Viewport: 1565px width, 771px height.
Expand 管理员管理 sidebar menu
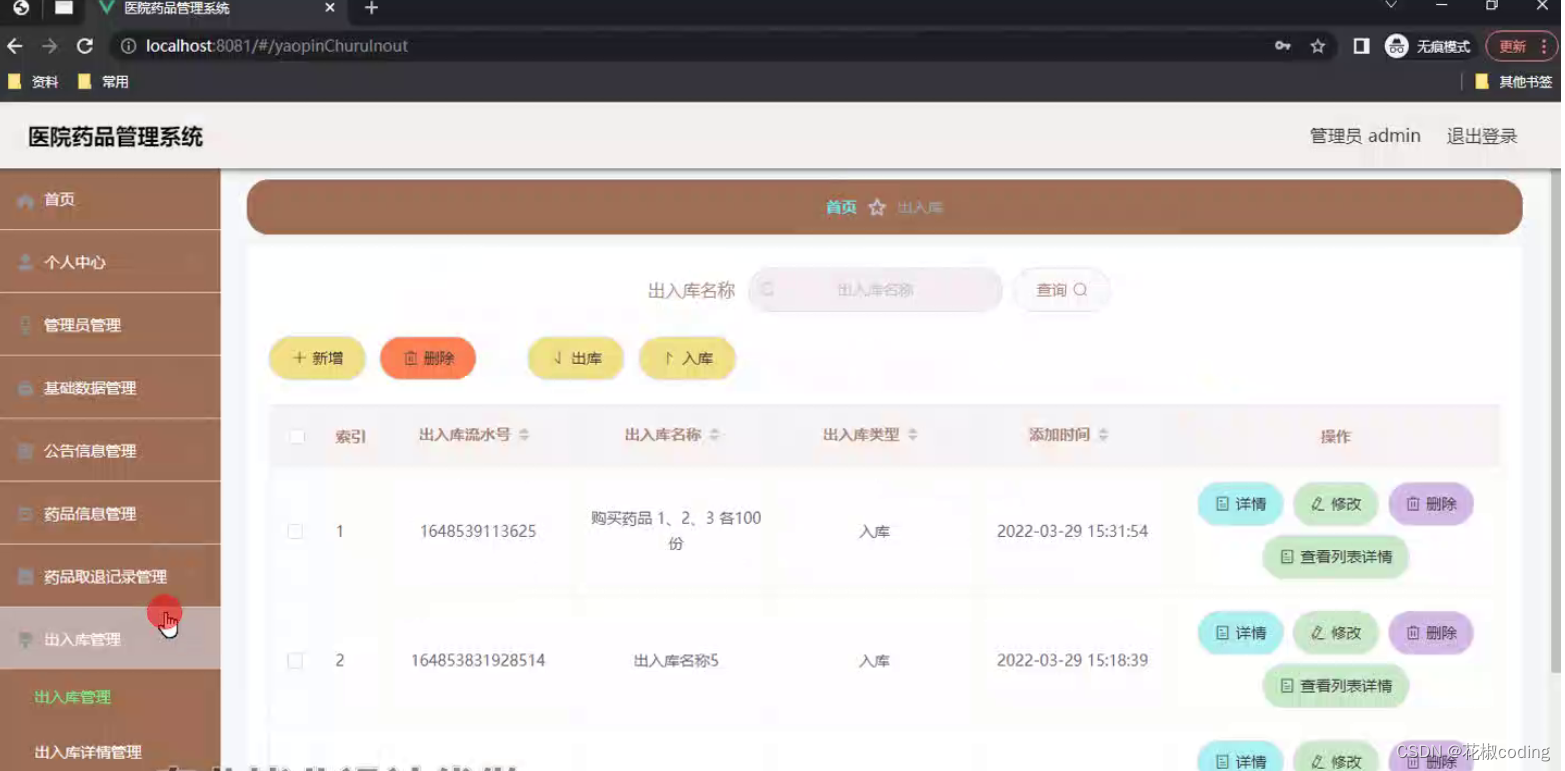coord(110,325)
